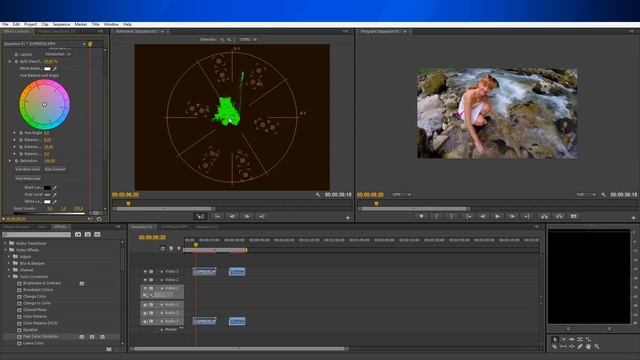The image size is (640, 360).
Task: Click Go to Out point in Program monitor
Action: click(527, 216)
